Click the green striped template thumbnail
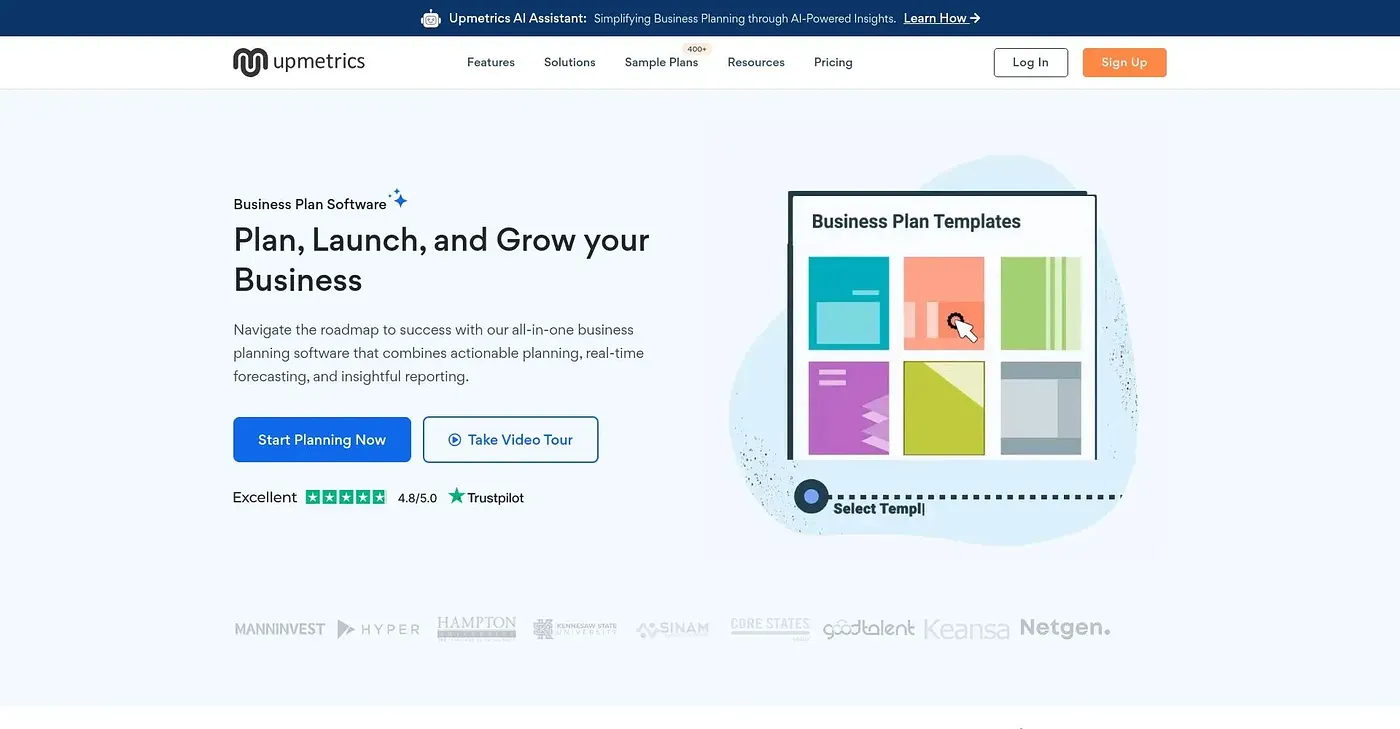 (1041, 303)
